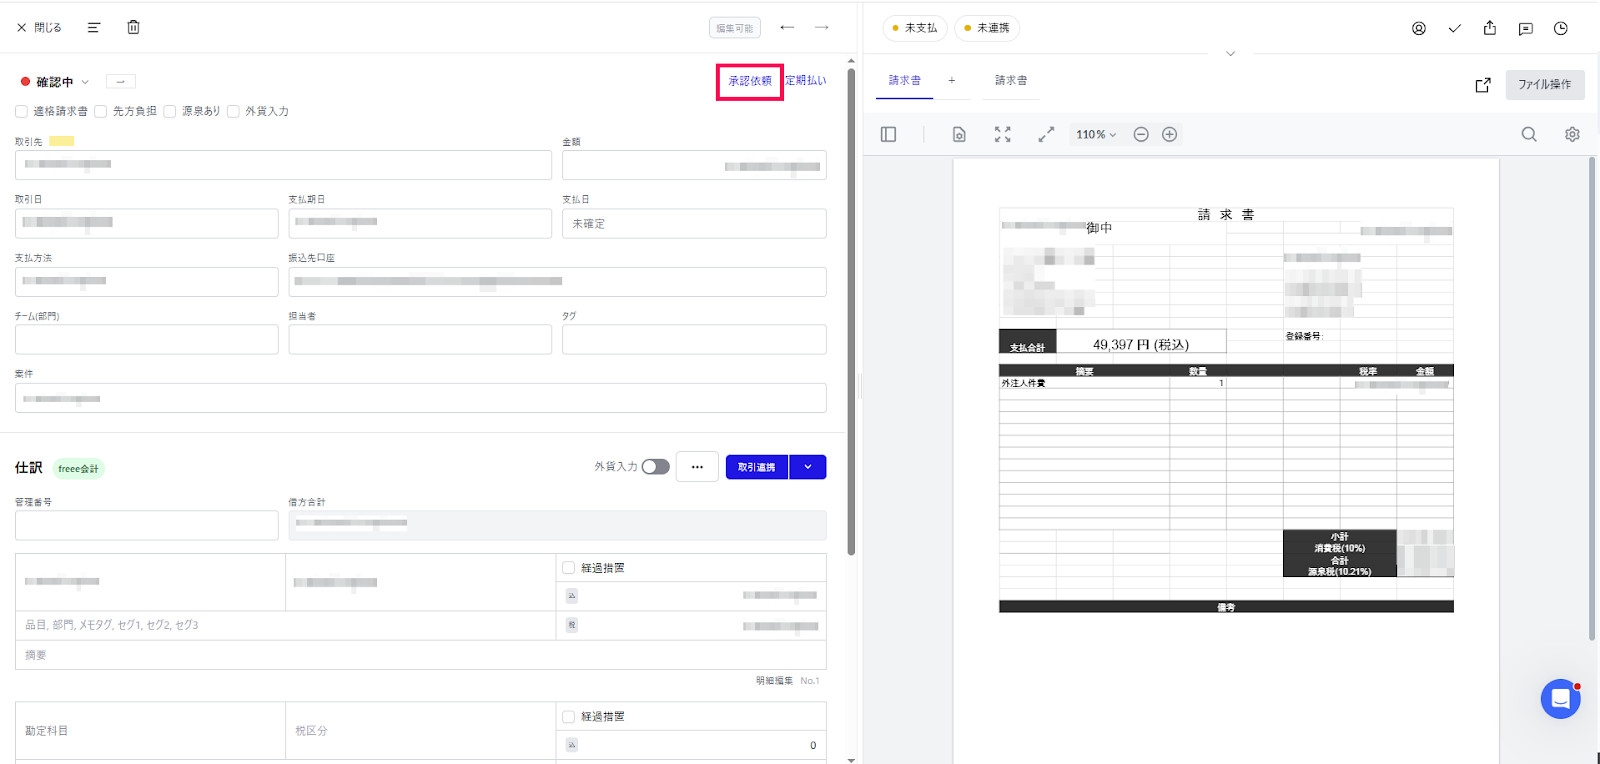Open the 110% zoom level dropdown

point(1096,134)
